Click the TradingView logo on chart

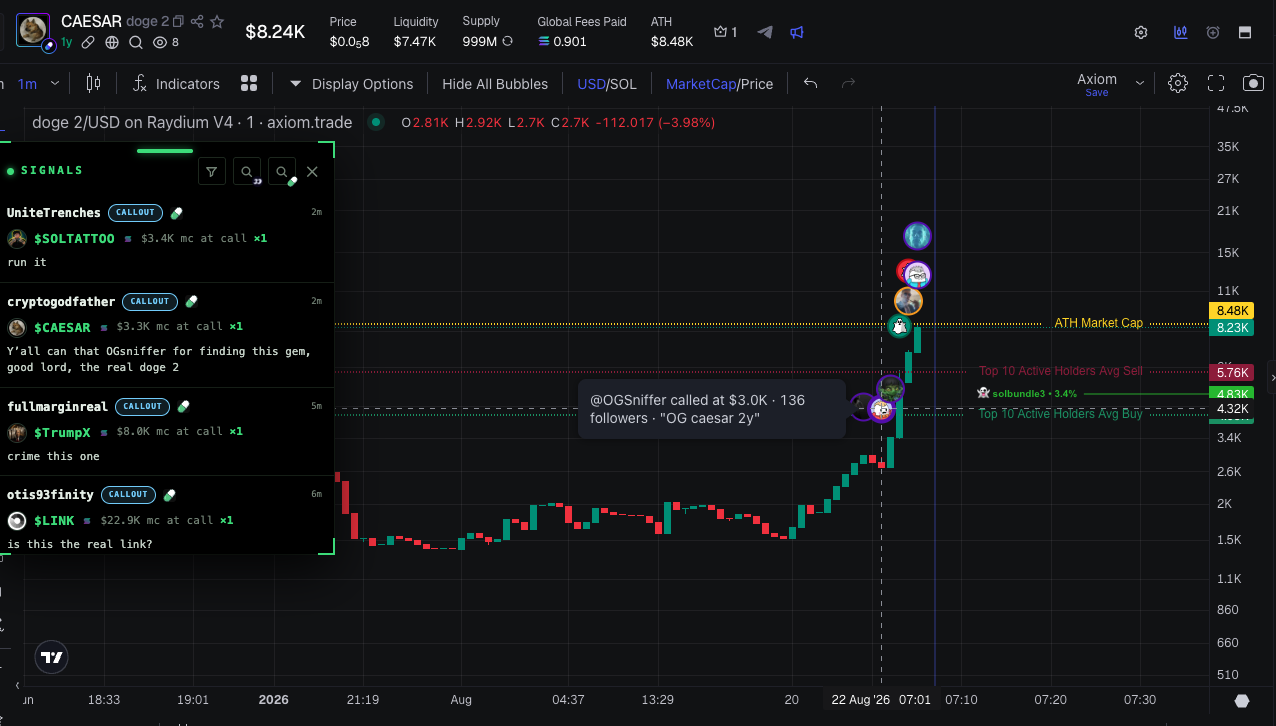pyautogui.click(x=52, y=657)
